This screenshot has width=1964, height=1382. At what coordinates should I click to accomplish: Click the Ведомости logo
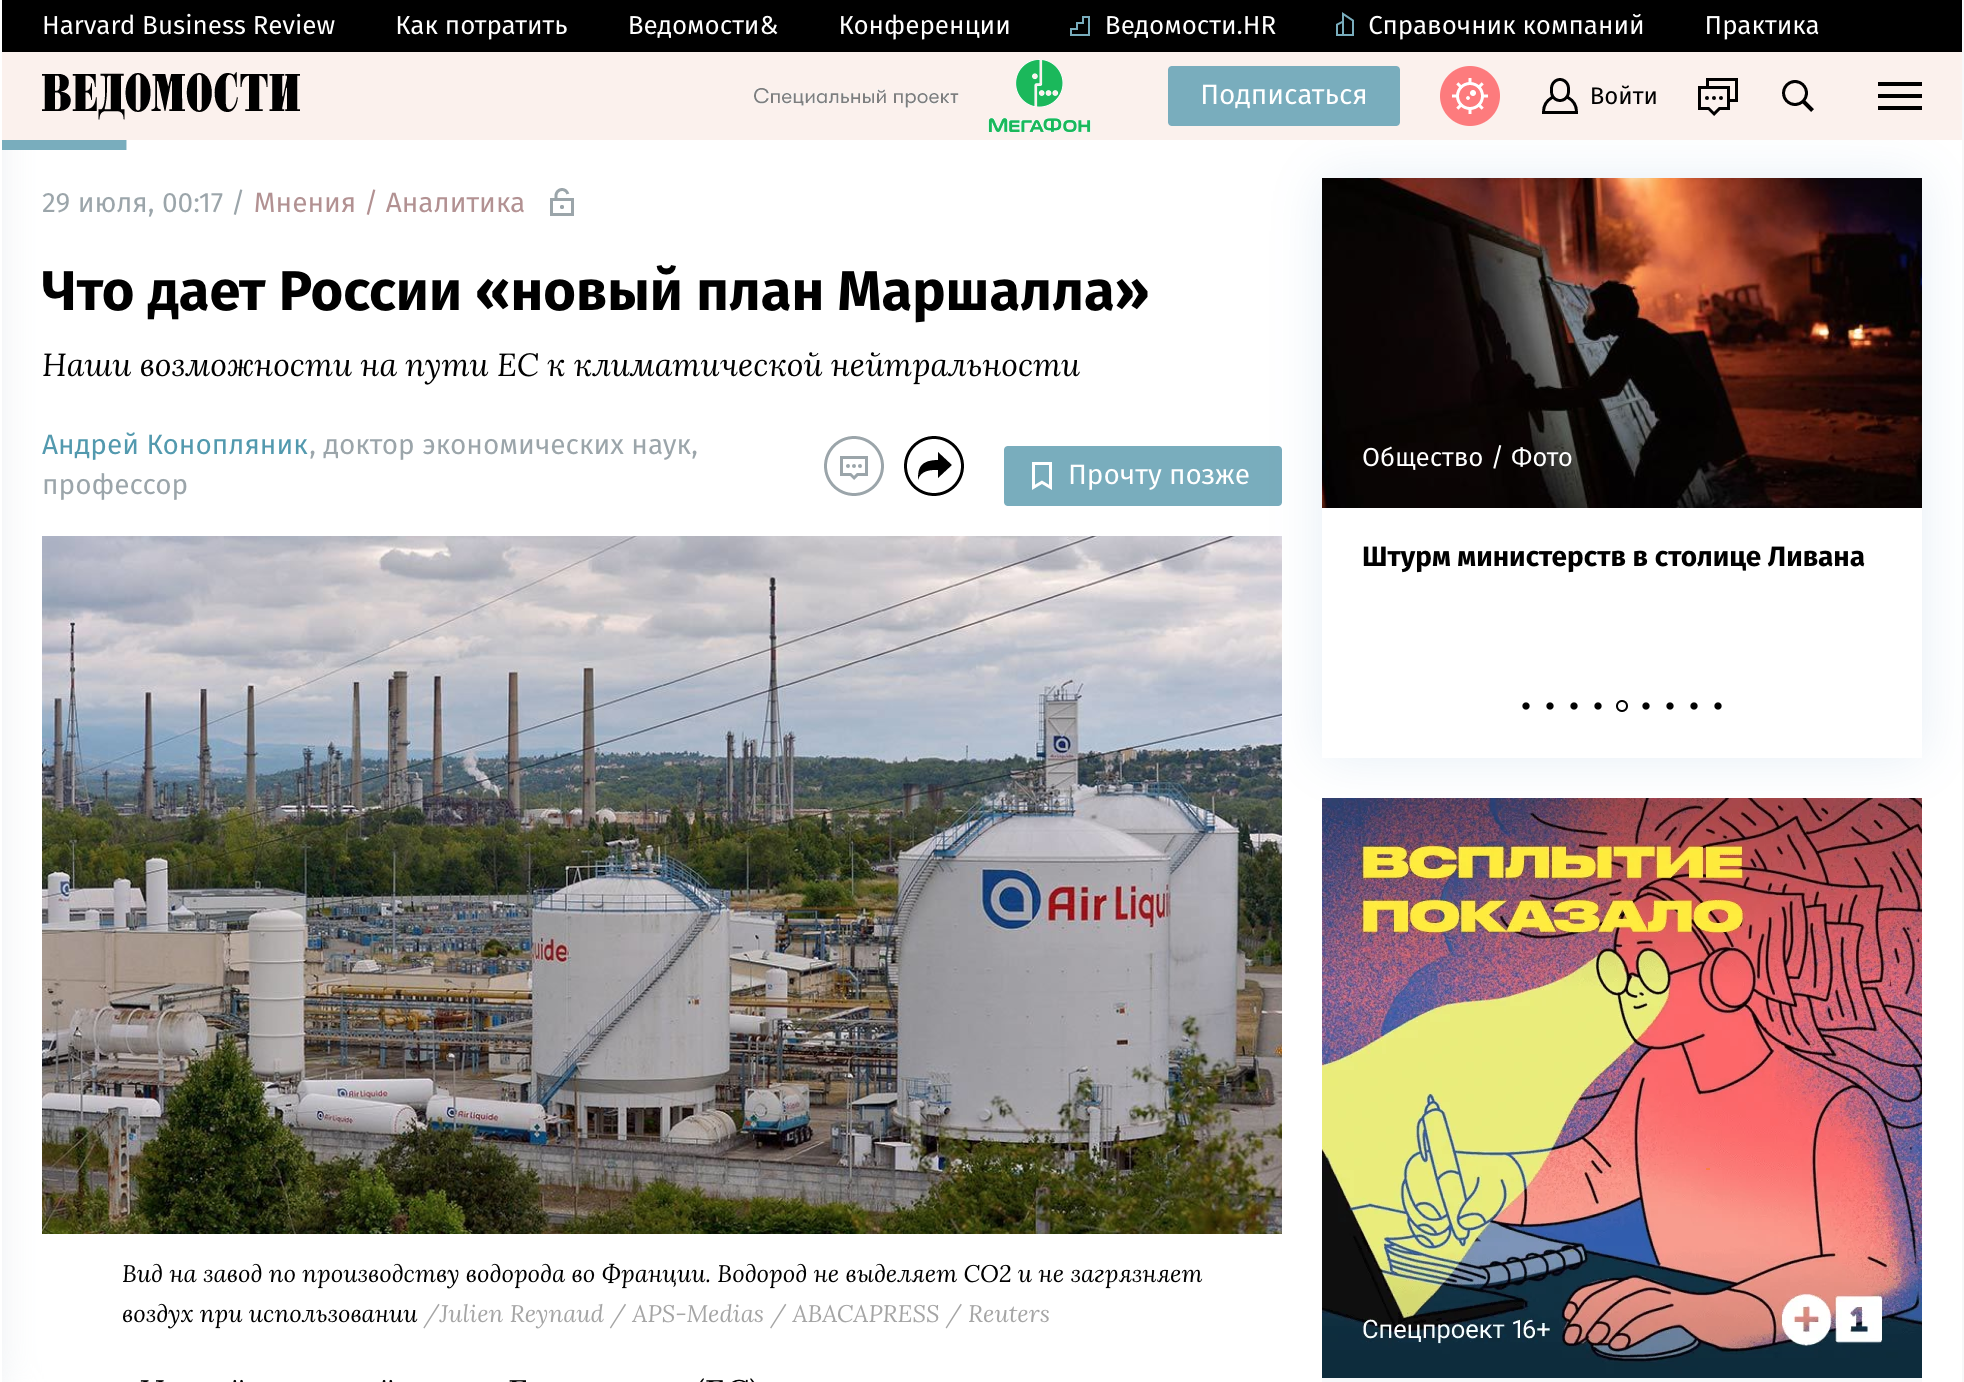tap(171, 94)
